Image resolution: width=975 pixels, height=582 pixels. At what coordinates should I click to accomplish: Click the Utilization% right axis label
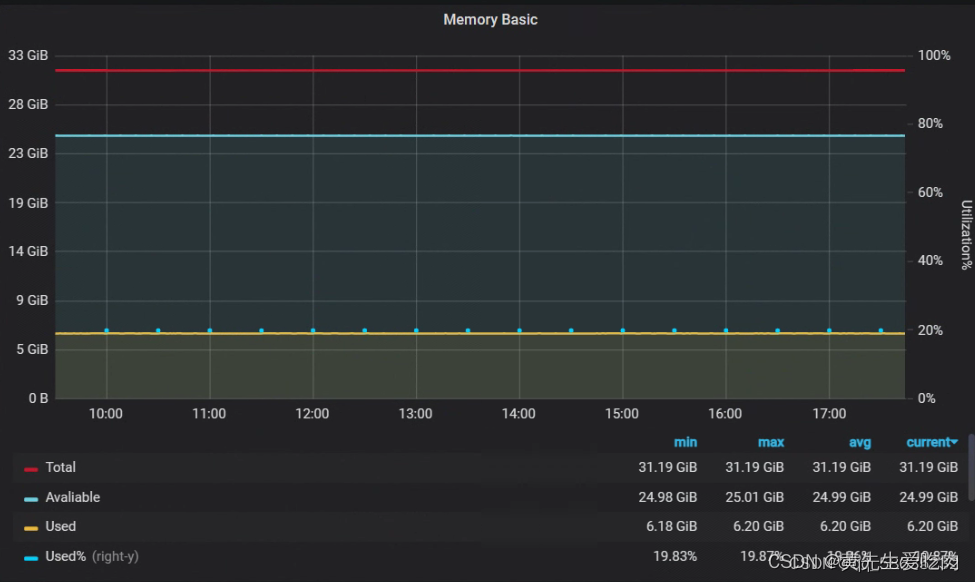coord(963,232)
